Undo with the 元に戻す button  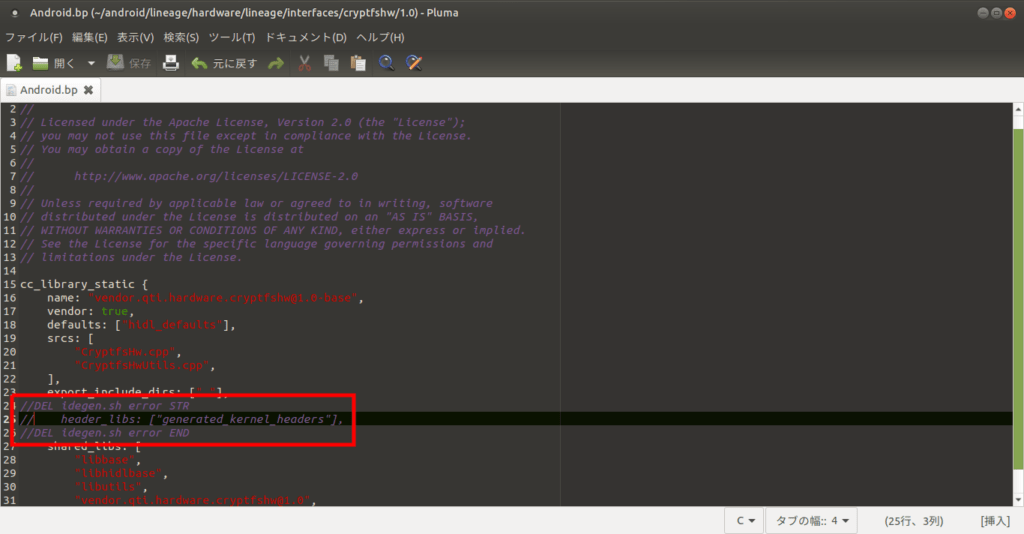(x=224, y=63)
